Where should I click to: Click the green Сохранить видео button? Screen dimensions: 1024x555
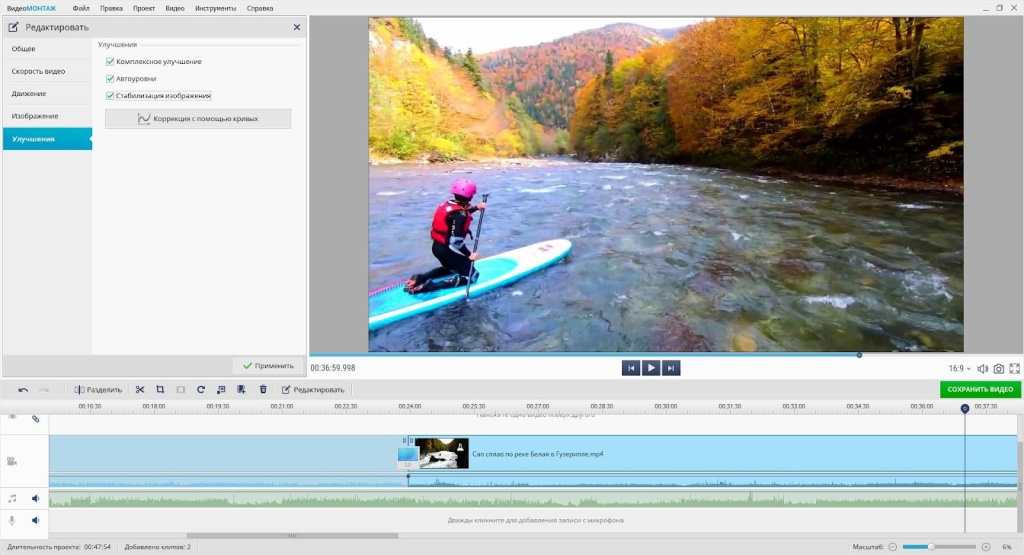tap(980, 389)
